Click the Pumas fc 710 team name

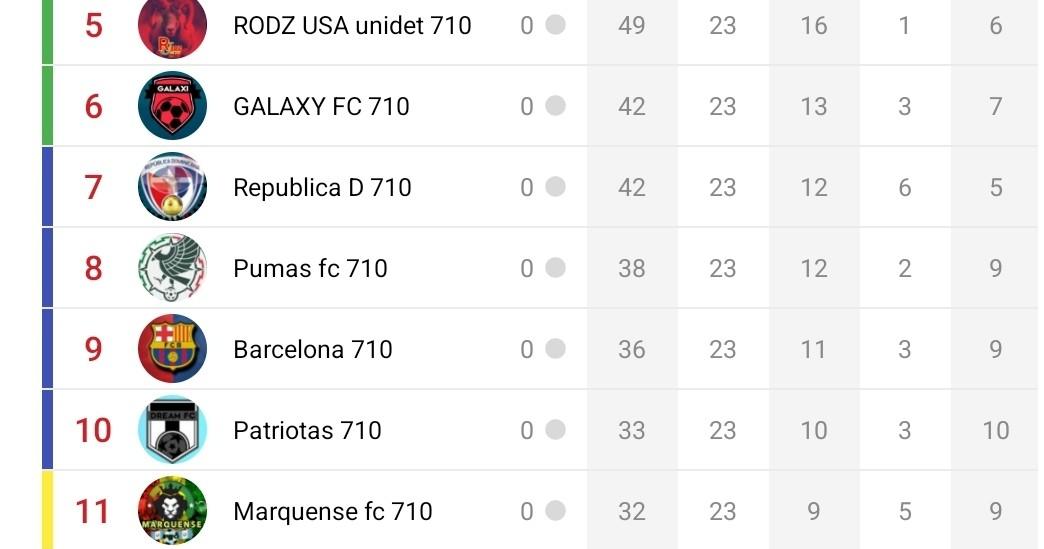(310, 268)
